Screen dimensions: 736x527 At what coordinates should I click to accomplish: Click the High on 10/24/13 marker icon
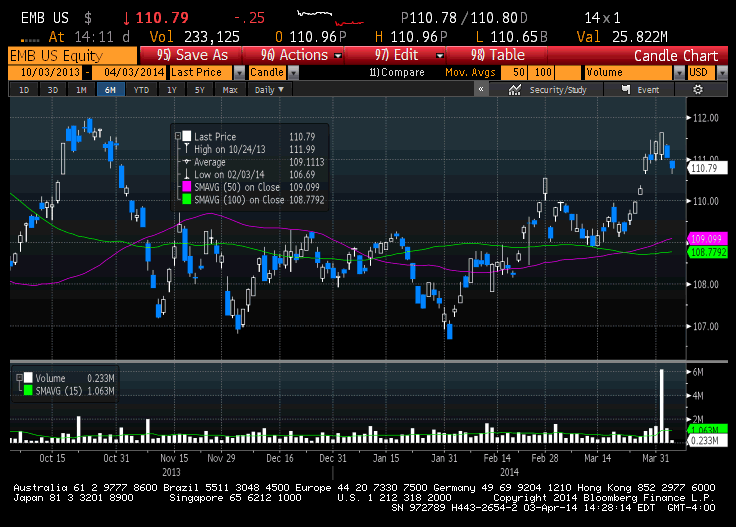click(x=186, y=149)
